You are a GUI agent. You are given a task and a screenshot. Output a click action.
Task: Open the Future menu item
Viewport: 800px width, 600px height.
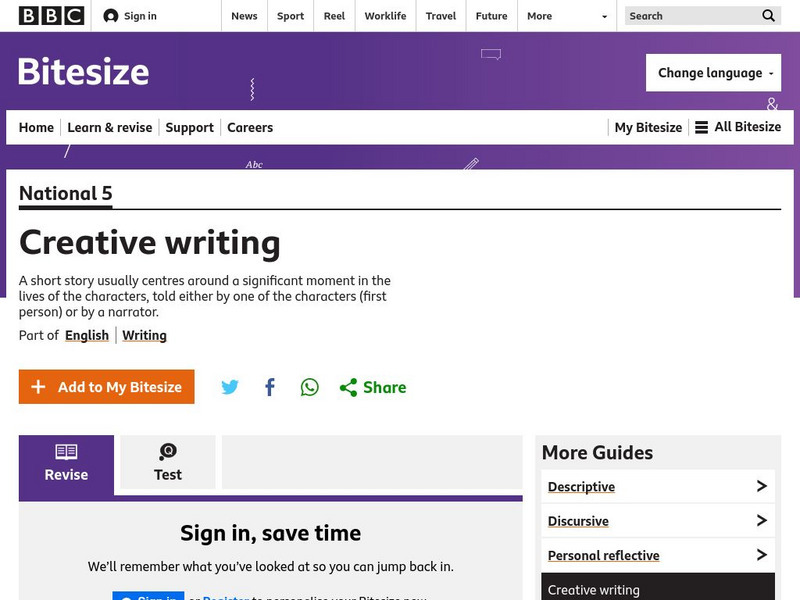(x=491, y=16)
